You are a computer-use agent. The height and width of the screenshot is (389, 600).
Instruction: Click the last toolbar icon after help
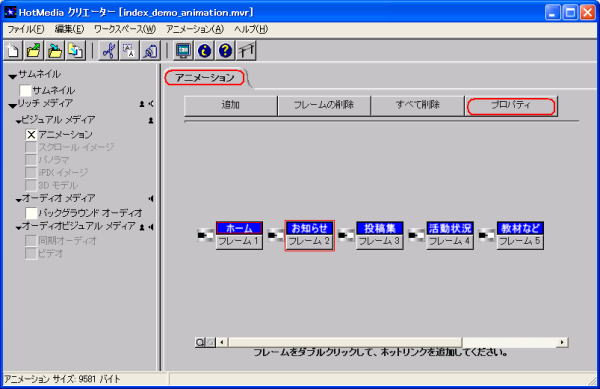246,50
